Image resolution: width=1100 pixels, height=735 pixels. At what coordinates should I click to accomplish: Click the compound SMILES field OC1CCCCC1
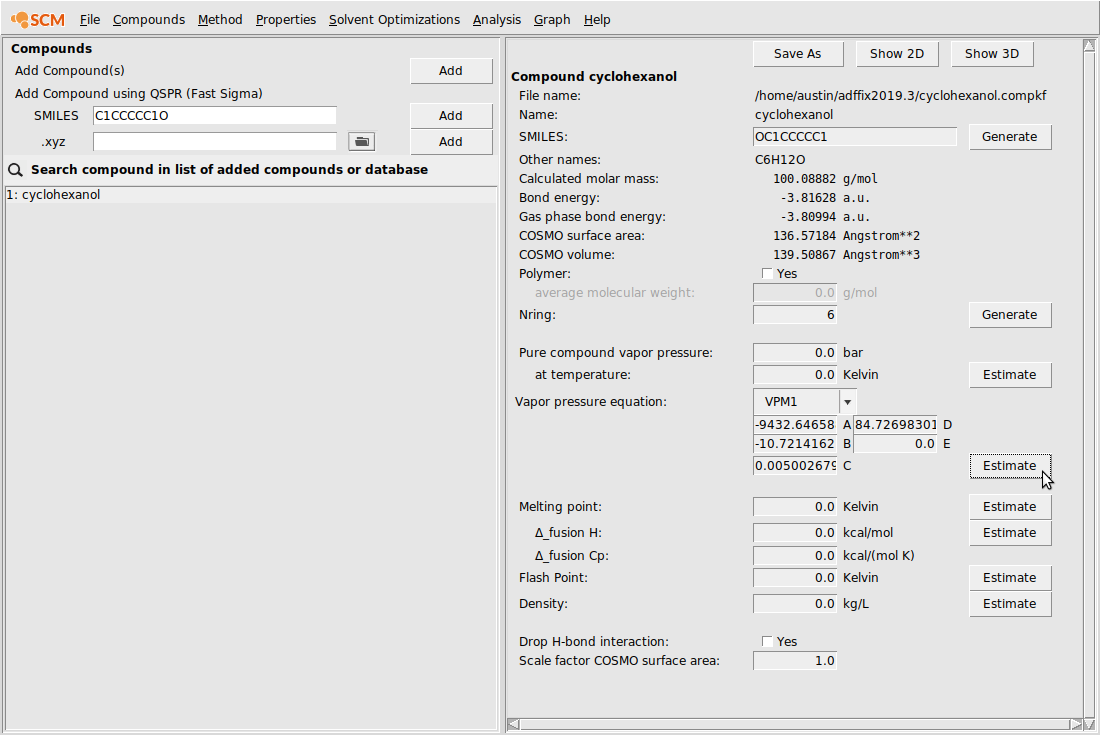[x=854, y=137]
